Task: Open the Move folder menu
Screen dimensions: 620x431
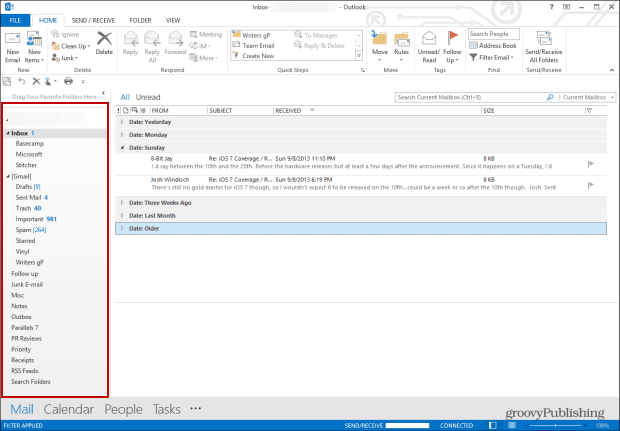Action: pyautogui.click(x=380, y=47)
